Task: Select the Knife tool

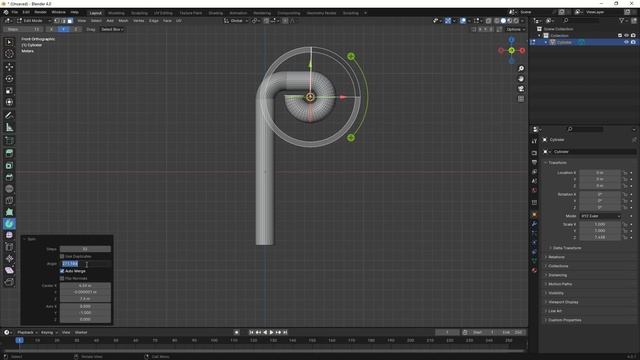Action: coord(9,200)
